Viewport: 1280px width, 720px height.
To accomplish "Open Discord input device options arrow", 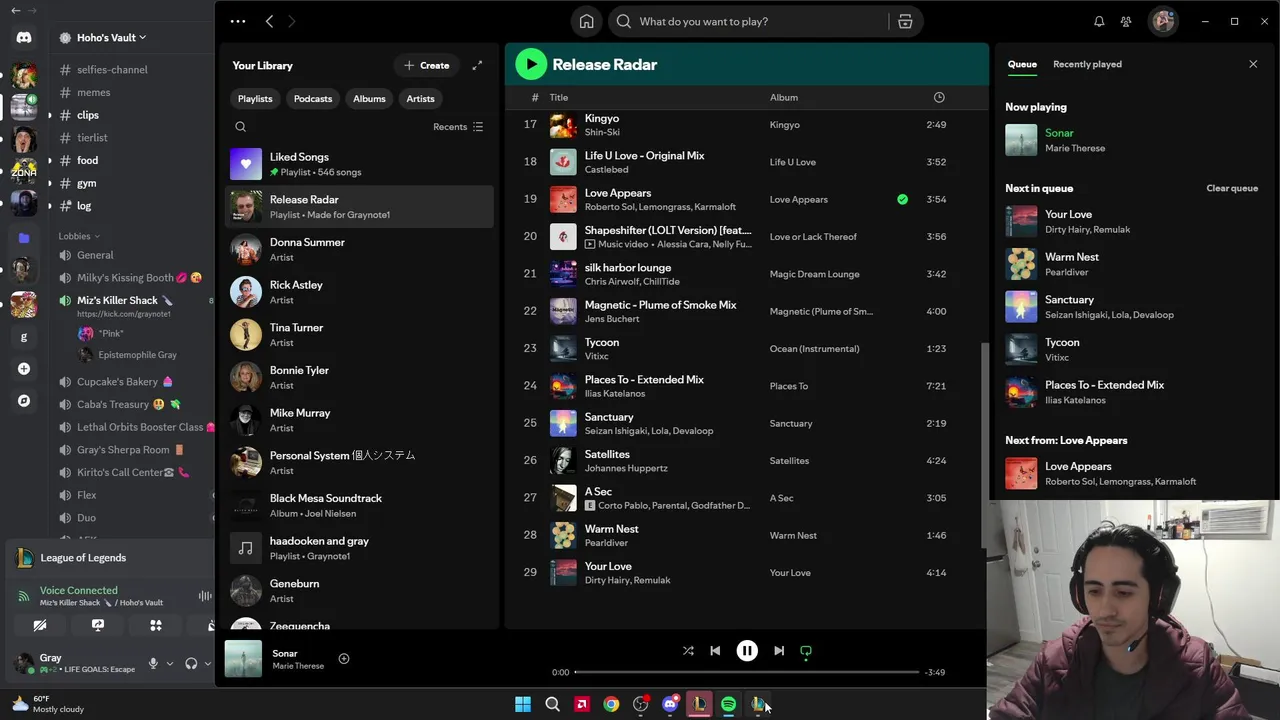I will click(169, 663).
